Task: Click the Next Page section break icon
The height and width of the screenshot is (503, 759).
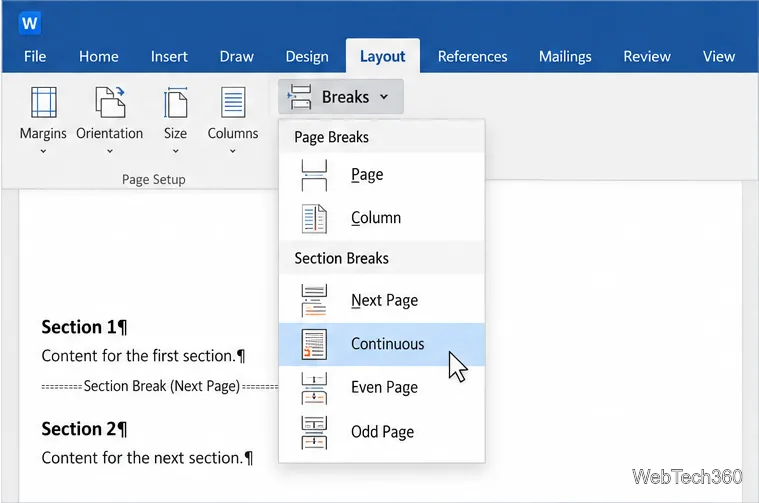Action: click(314, 301)
